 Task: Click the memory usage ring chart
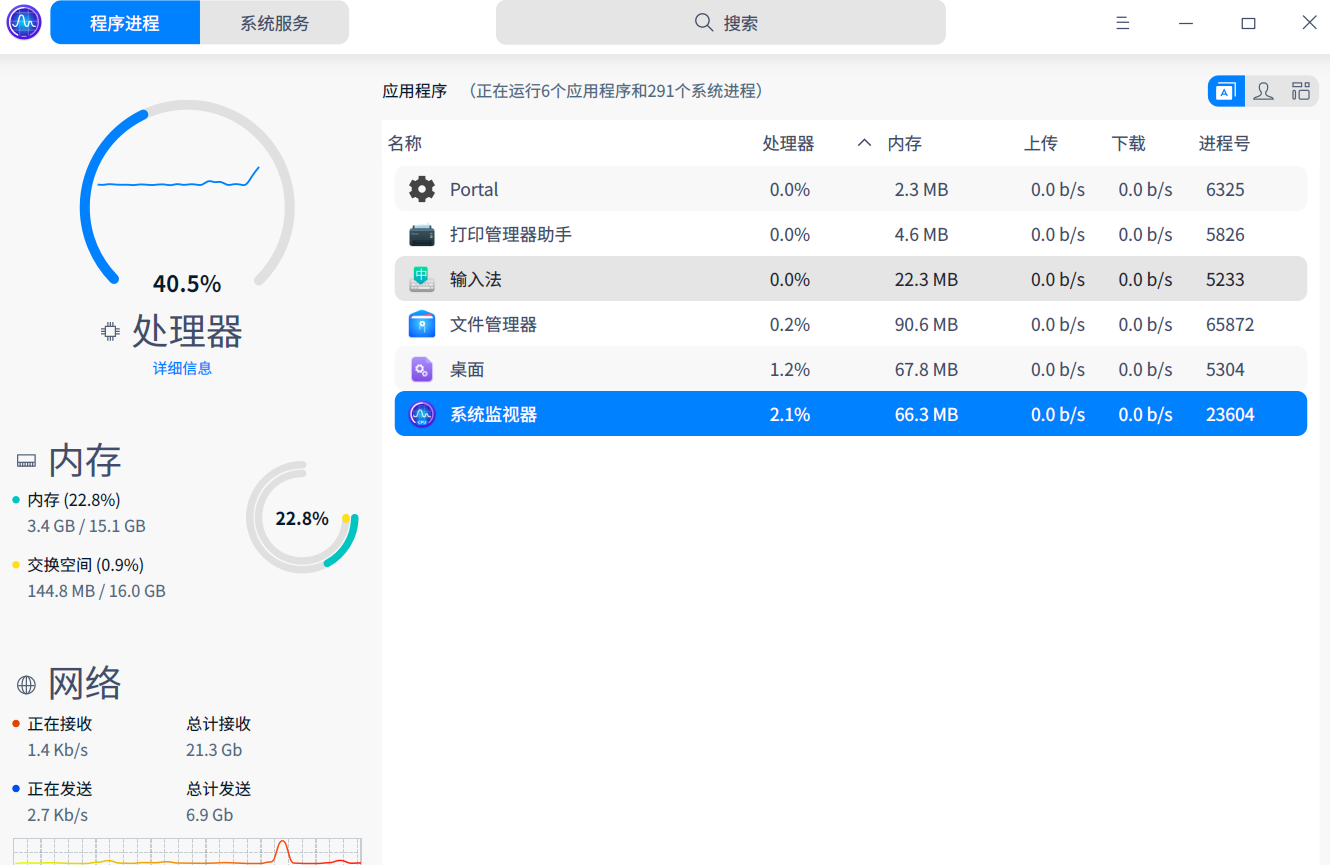coord(303,517)
